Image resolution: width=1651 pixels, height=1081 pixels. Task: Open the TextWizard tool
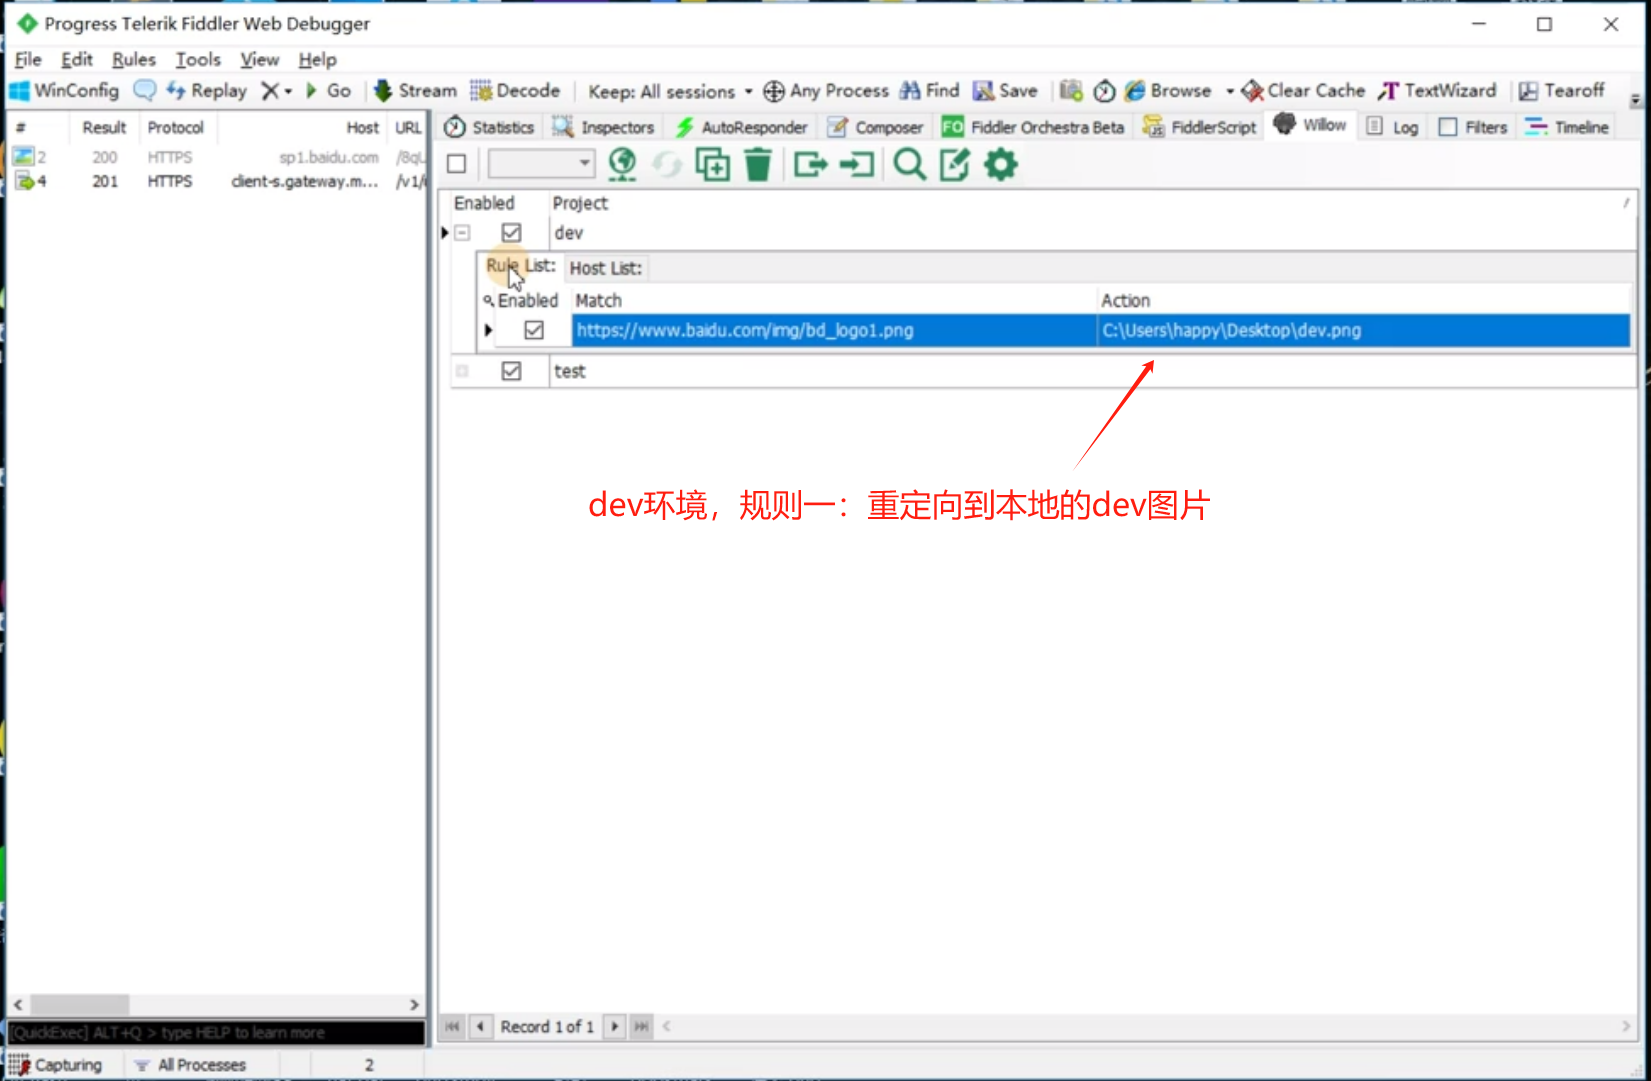1437,91
